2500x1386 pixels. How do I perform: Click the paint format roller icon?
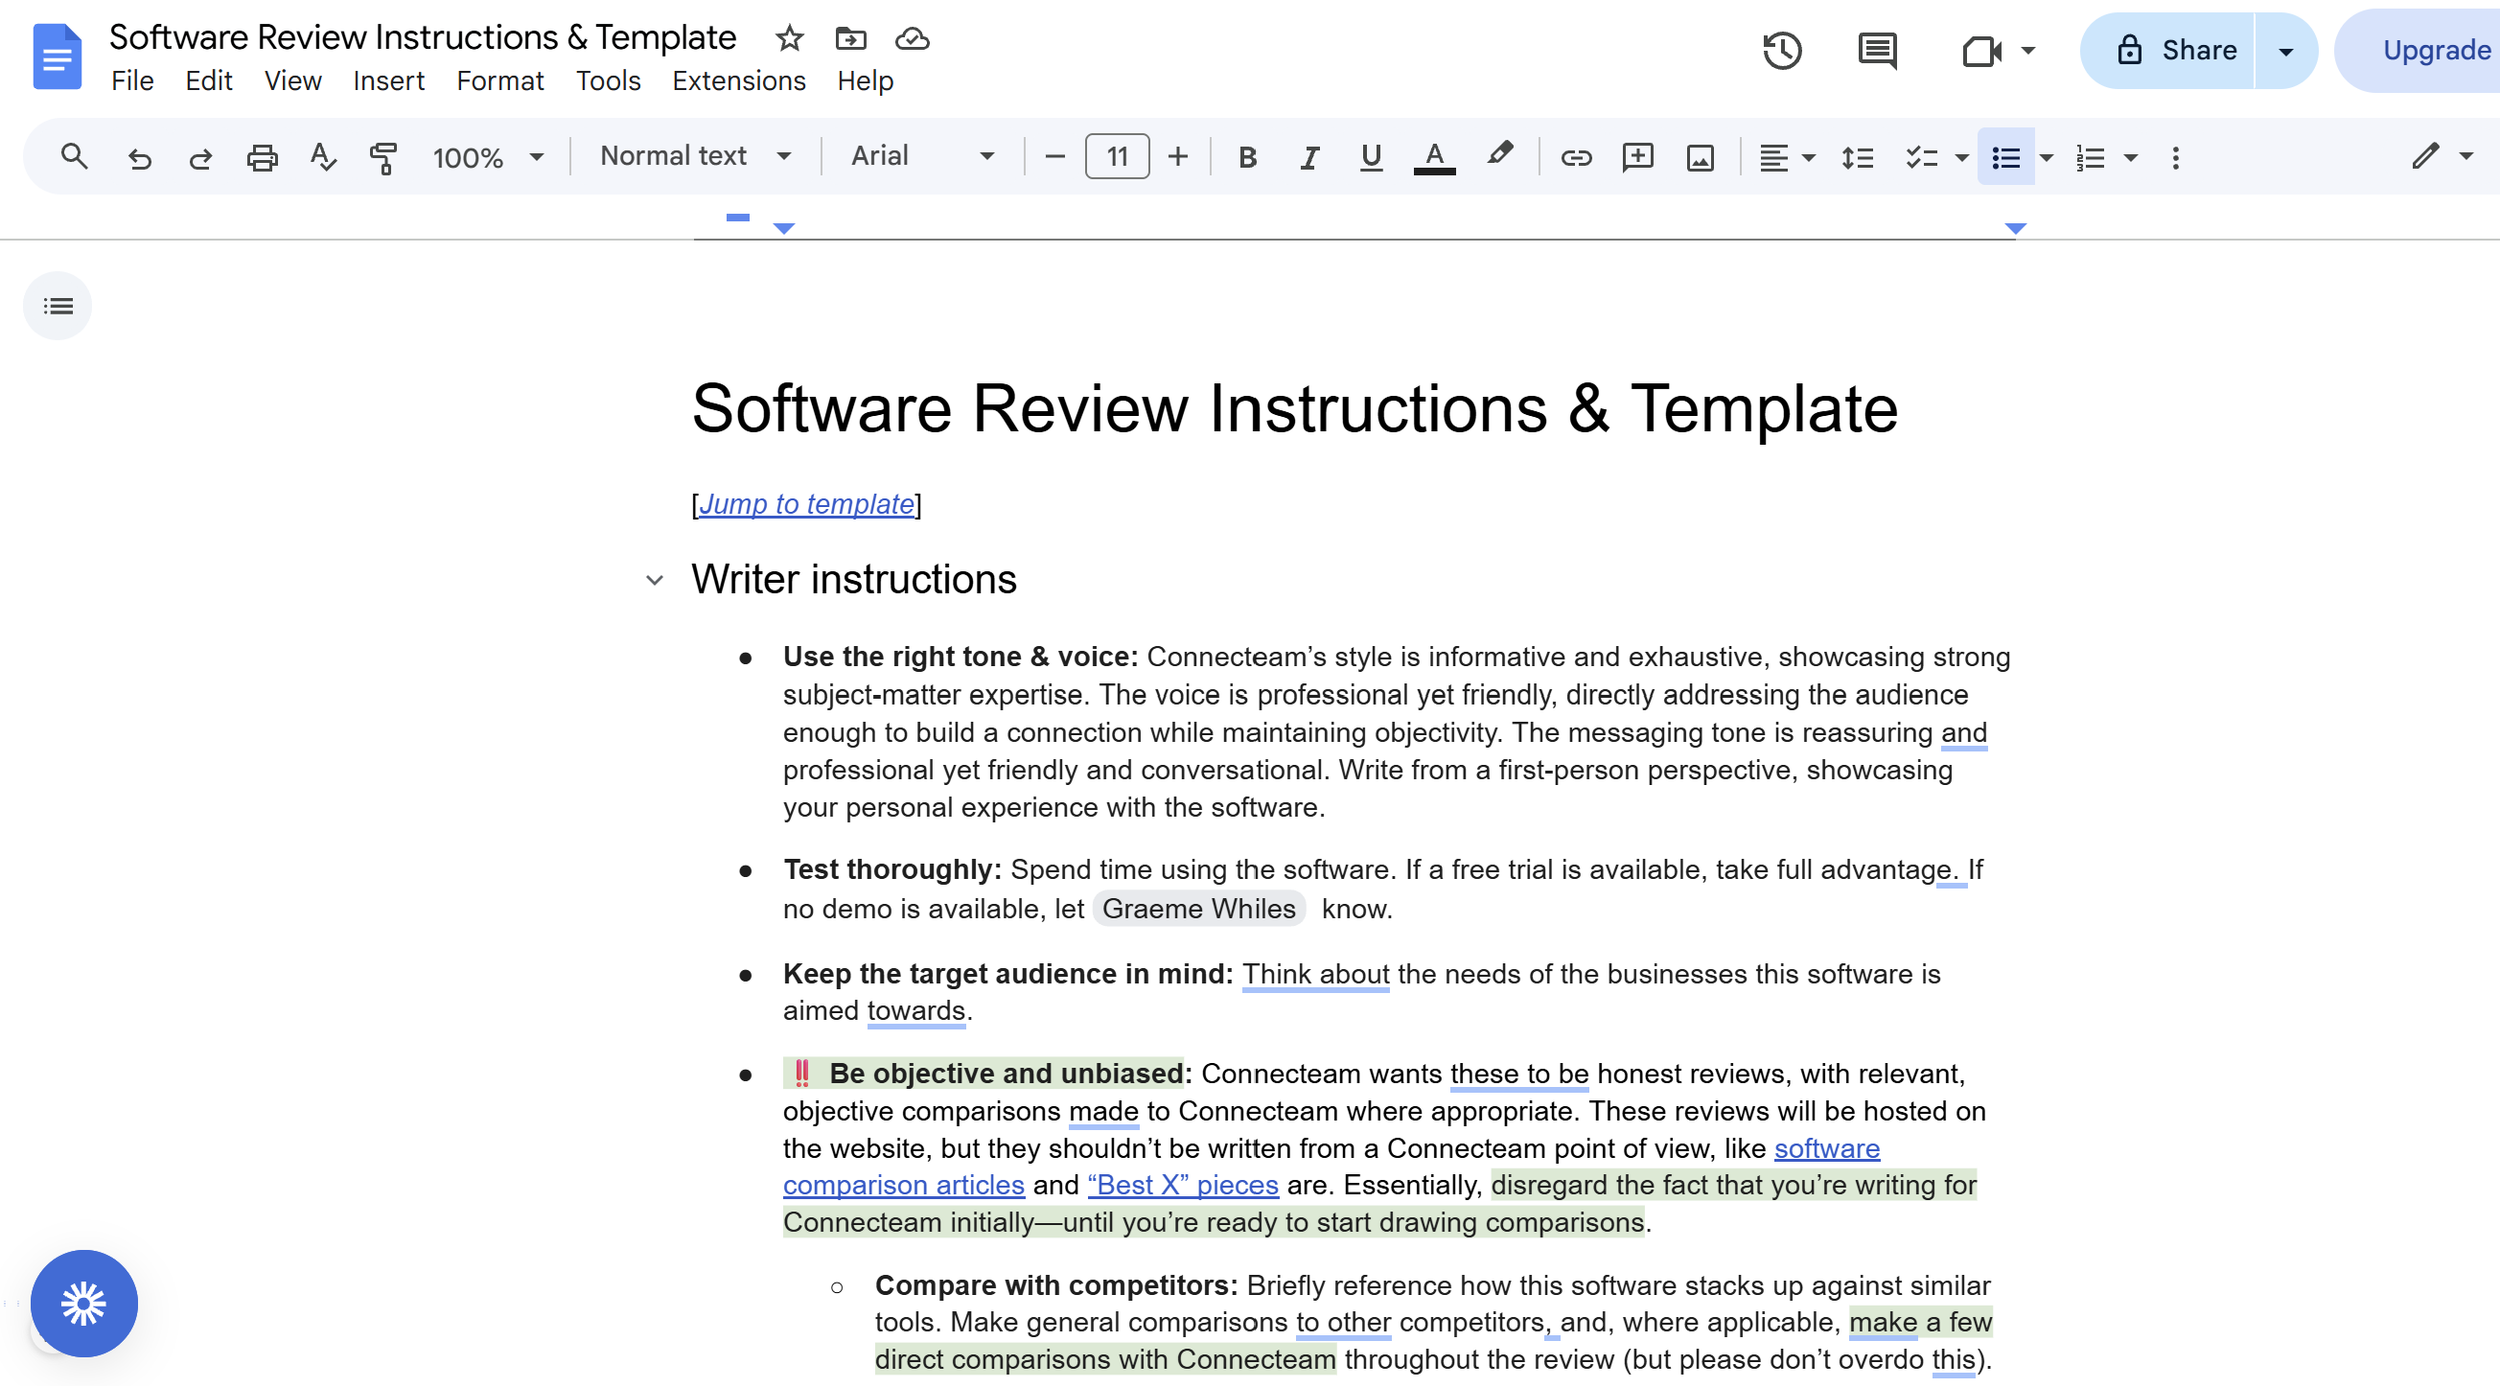tap(383, 157)
